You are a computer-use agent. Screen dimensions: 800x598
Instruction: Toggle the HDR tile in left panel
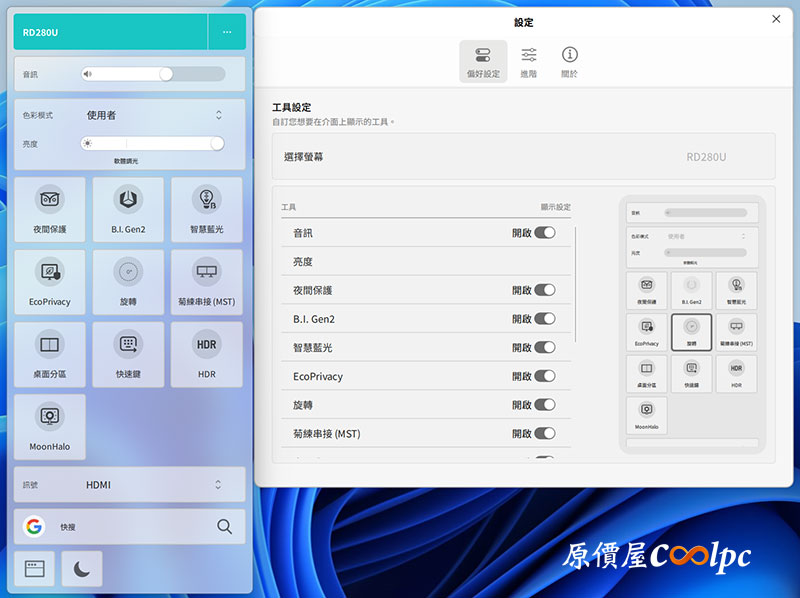point(207,355)
